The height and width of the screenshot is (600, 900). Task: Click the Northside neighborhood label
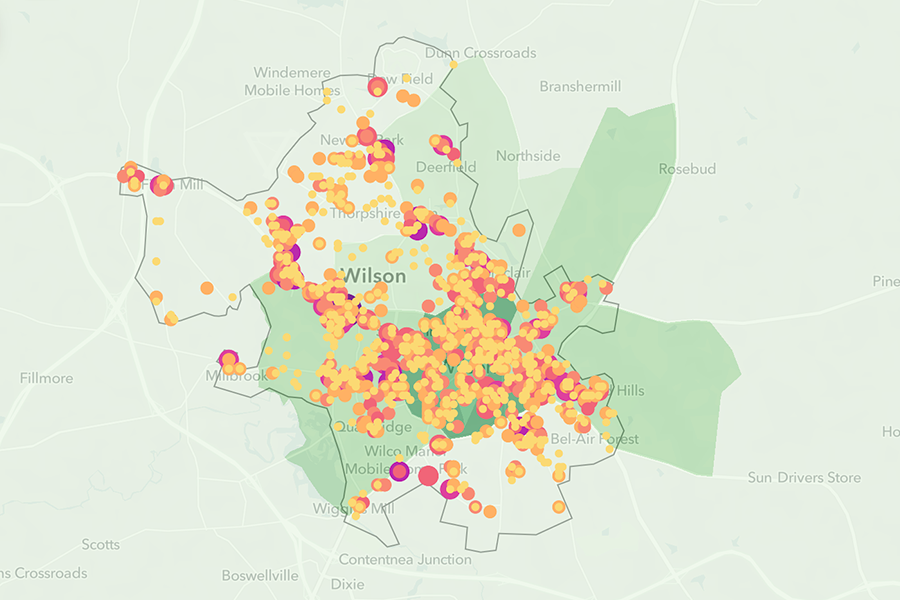pos(528,156)
